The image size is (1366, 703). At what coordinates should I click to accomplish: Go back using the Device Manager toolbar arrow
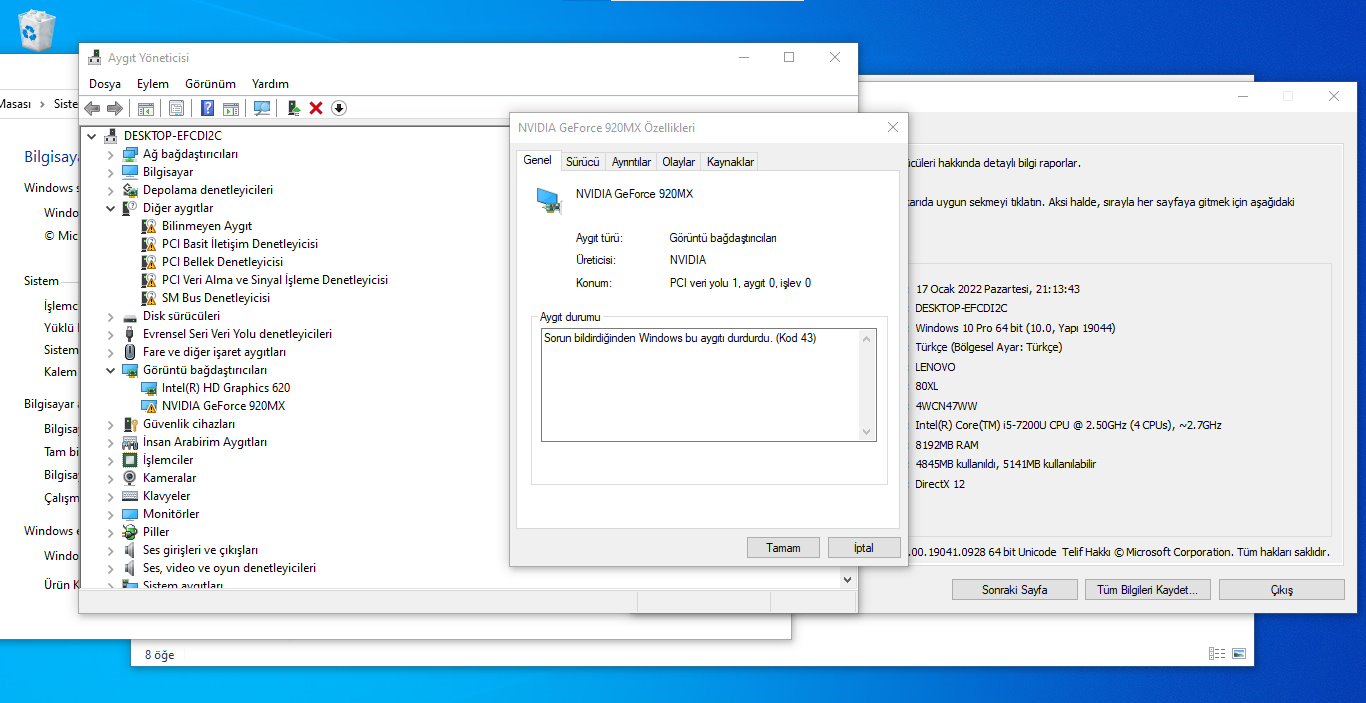[x=92, y=108]
